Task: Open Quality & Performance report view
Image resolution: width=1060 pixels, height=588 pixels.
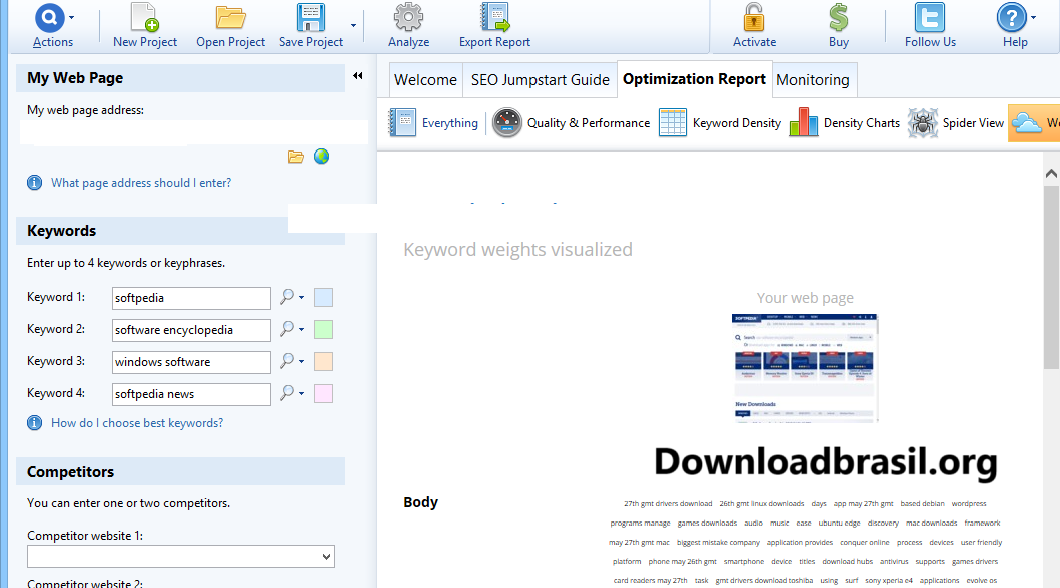Action: 571,123
